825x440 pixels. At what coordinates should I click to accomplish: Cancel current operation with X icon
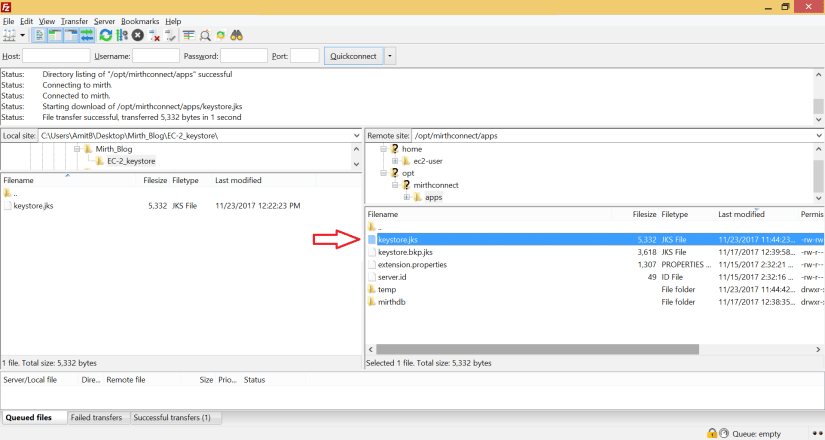click(138, 36)
